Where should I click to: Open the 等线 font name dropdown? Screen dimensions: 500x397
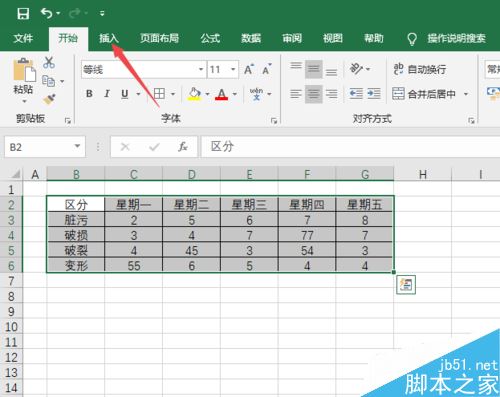(201, 69)
